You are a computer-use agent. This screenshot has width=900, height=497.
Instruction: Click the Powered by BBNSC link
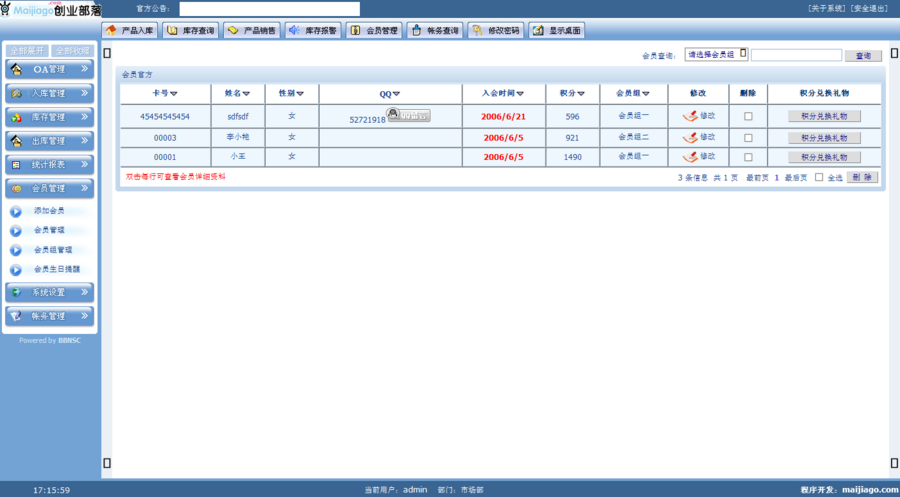50,340
